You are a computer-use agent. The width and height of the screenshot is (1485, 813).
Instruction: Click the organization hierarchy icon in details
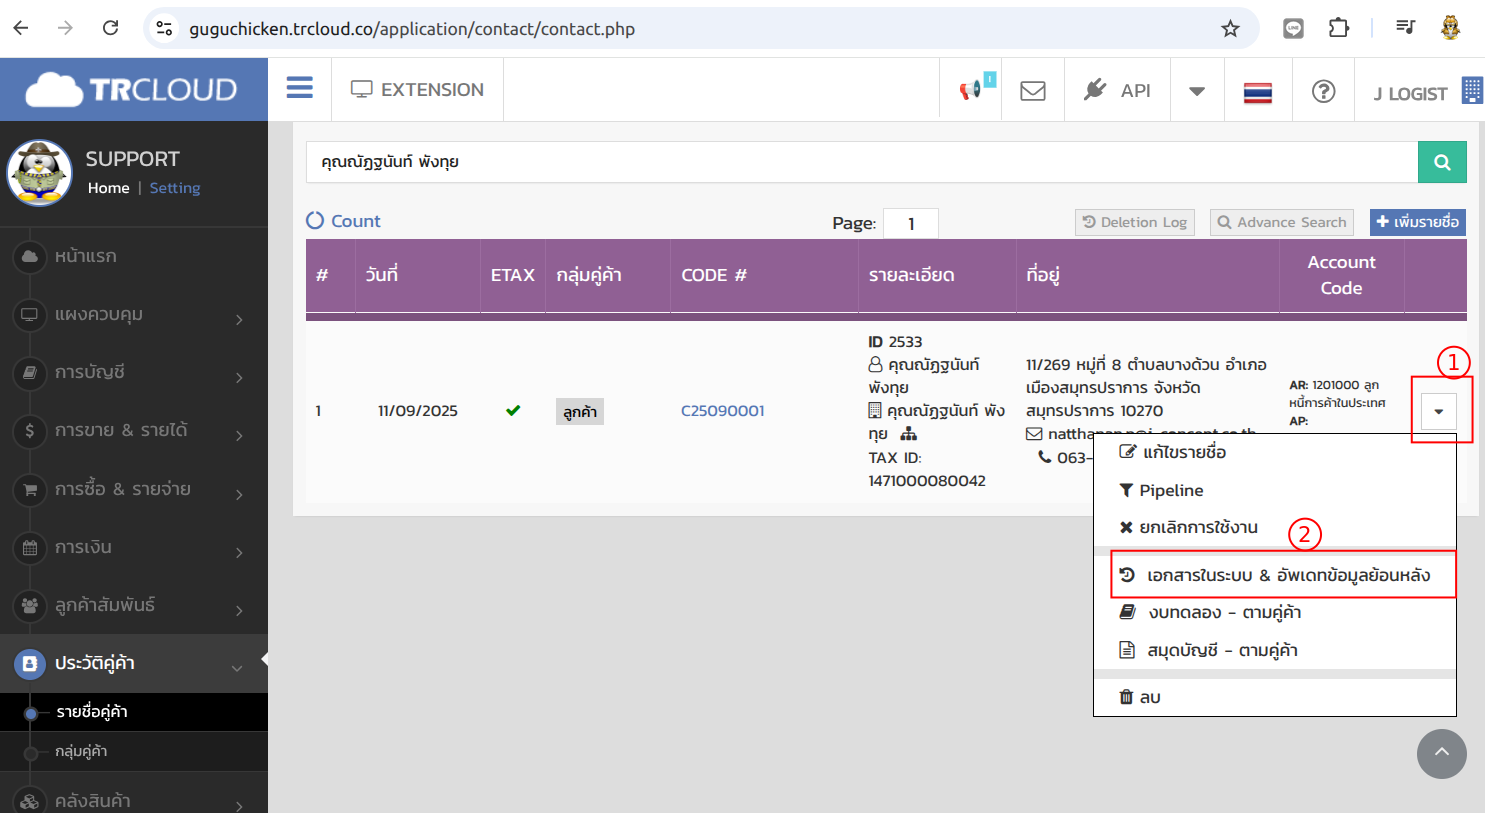(908, 434)
